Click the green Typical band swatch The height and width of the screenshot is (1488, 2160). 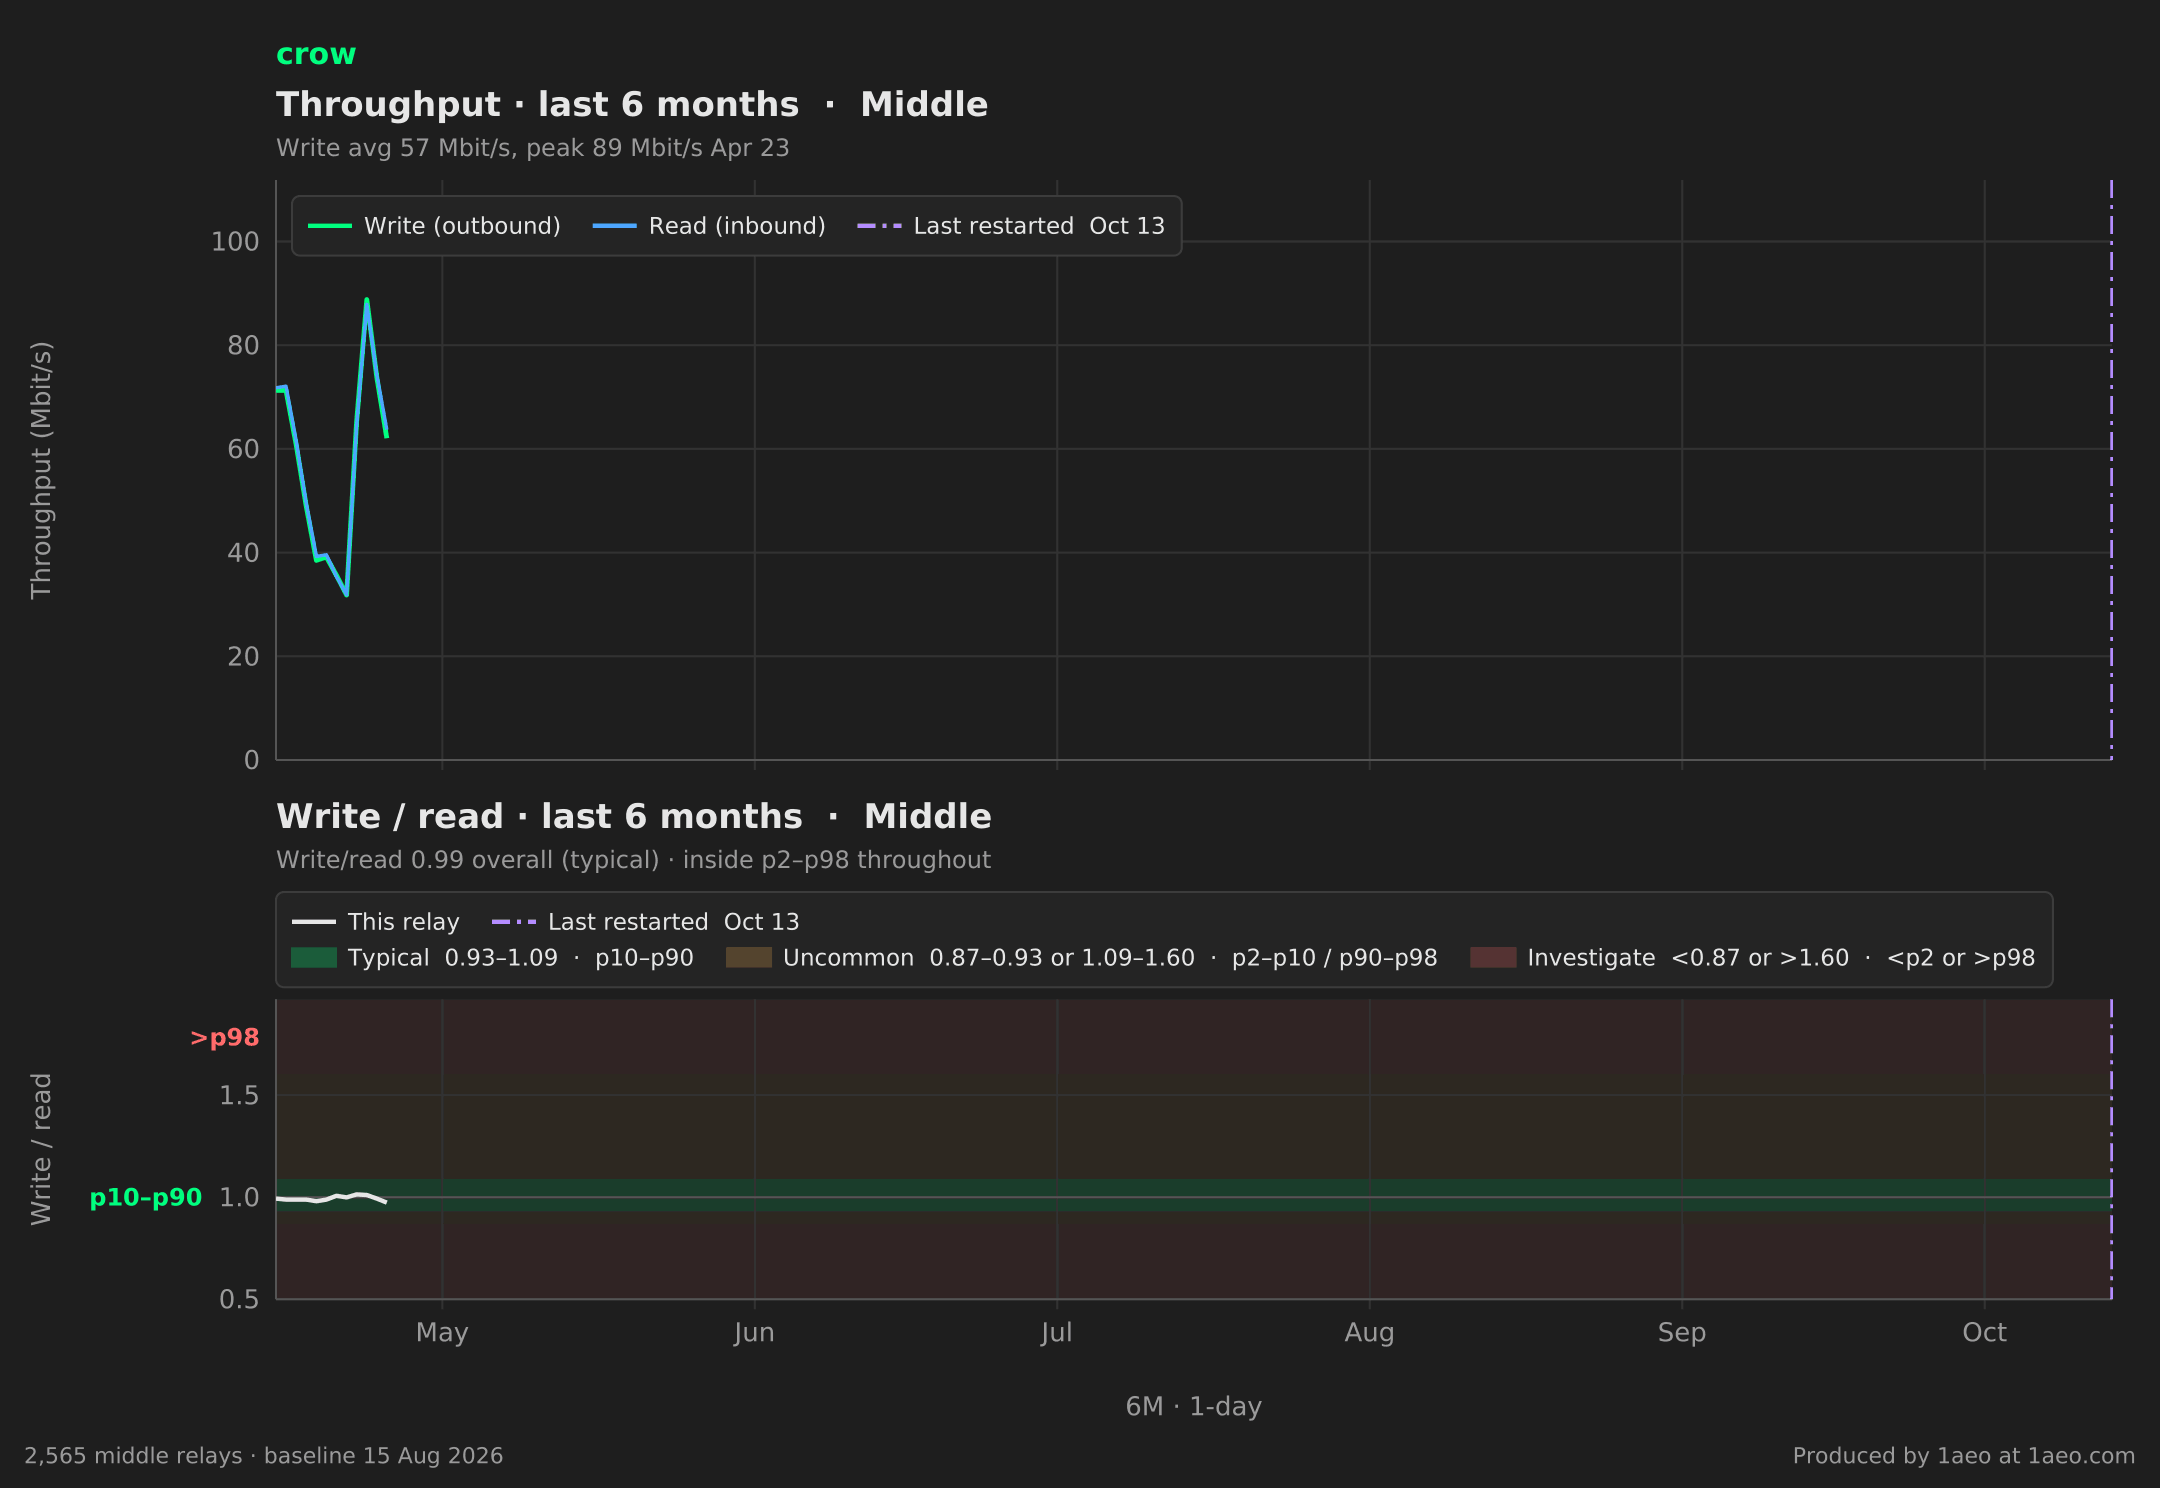click(314, 958)
